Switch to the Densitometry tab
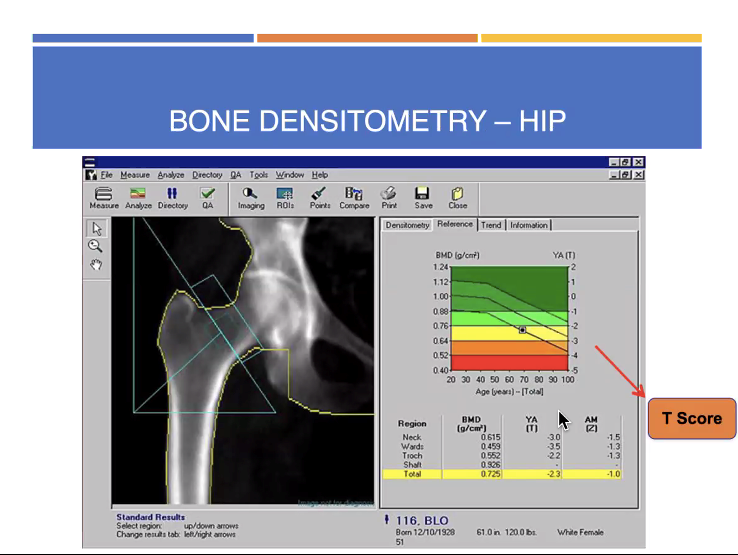738x555 pixels. point(407,225)
